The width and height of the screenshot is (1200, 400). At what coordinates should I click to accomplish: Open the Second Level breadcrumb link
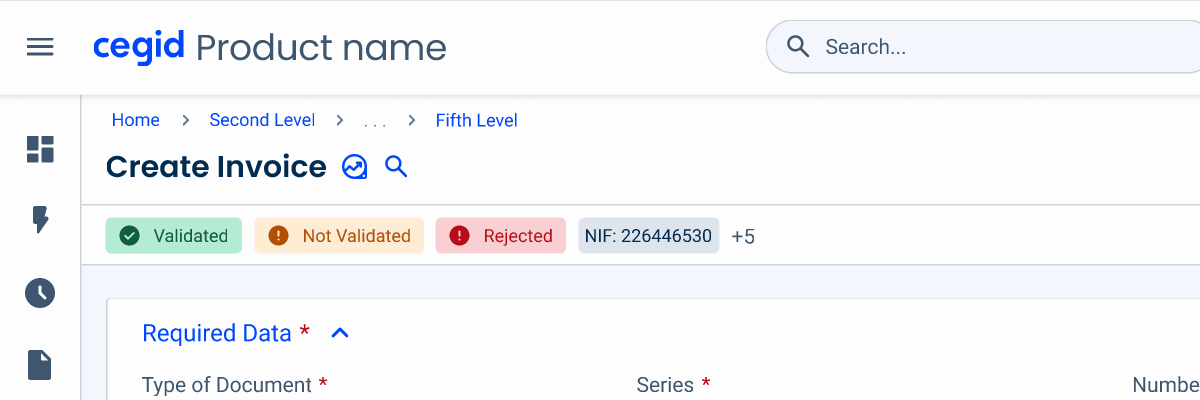point(262,120)
